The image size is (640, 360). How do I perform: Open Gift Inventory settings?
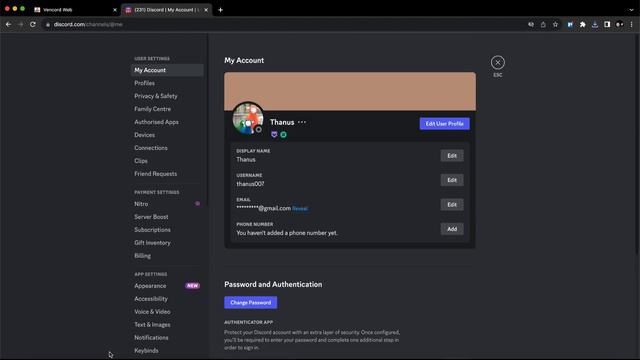click(x=167, y=243)
